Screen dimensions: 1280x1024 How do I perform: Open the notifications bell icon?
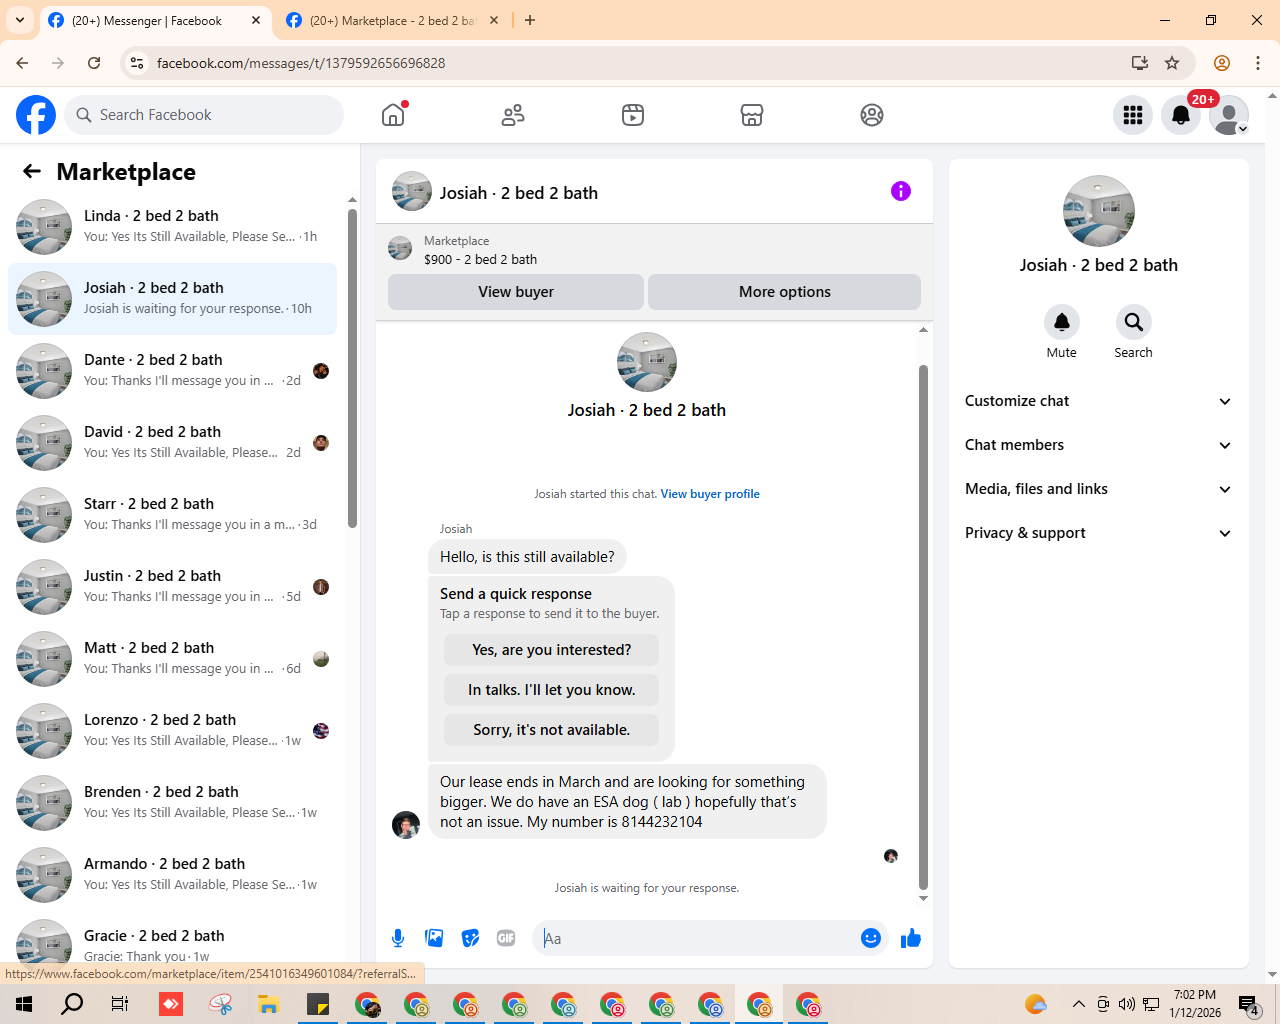1181,115
